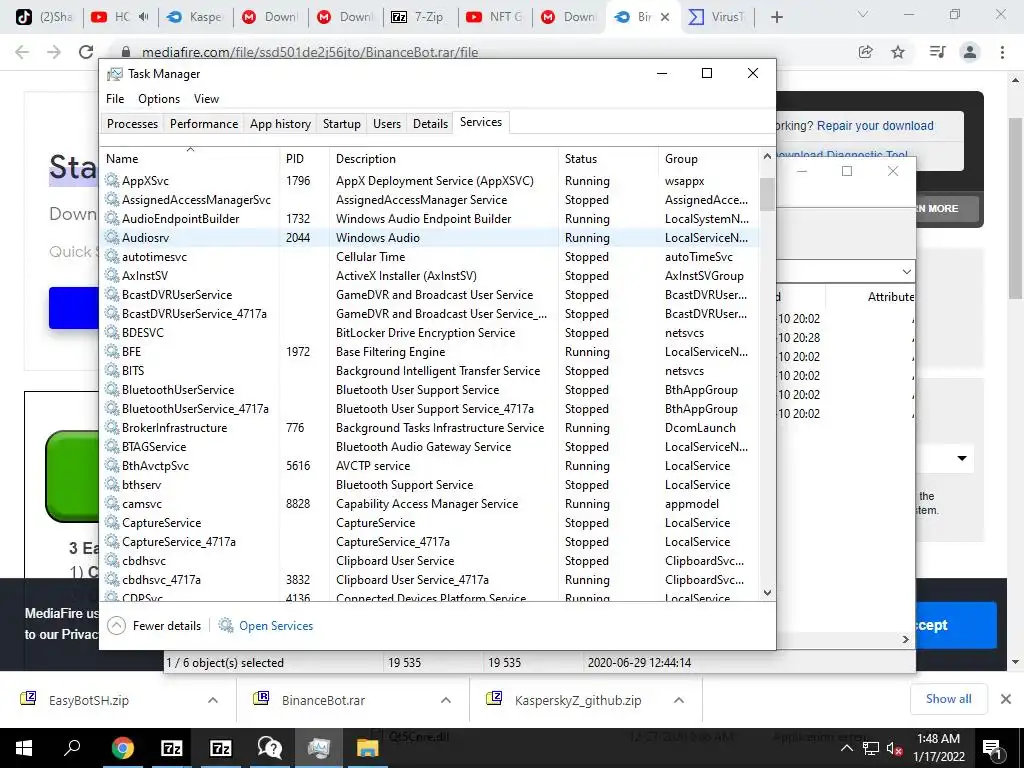1024x768 pixels.
Task: Switch to the App history tab
Action: click(x=280, y=123)
